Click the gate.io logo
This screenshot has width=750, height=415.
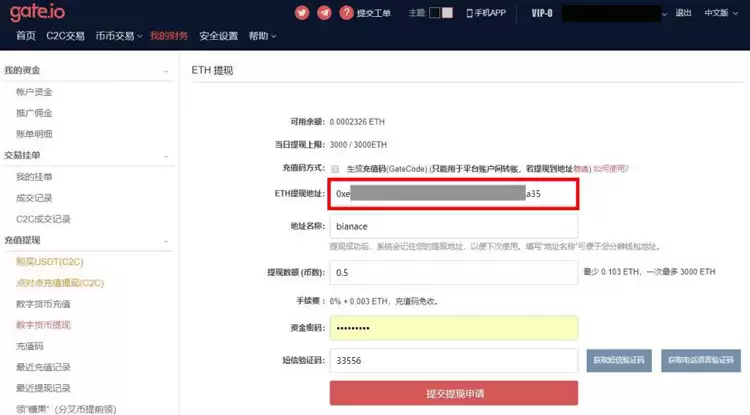coord(37,12)
